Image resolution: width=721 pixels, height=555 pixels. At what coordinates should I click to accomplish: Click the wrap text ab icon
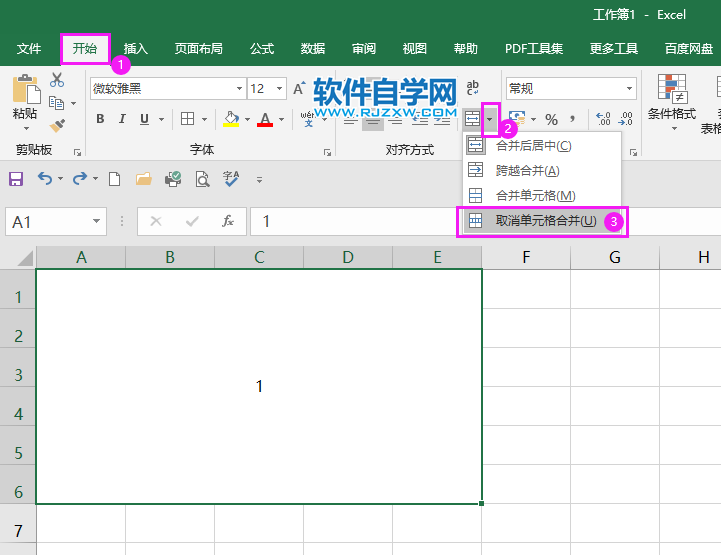pos(472,87)
